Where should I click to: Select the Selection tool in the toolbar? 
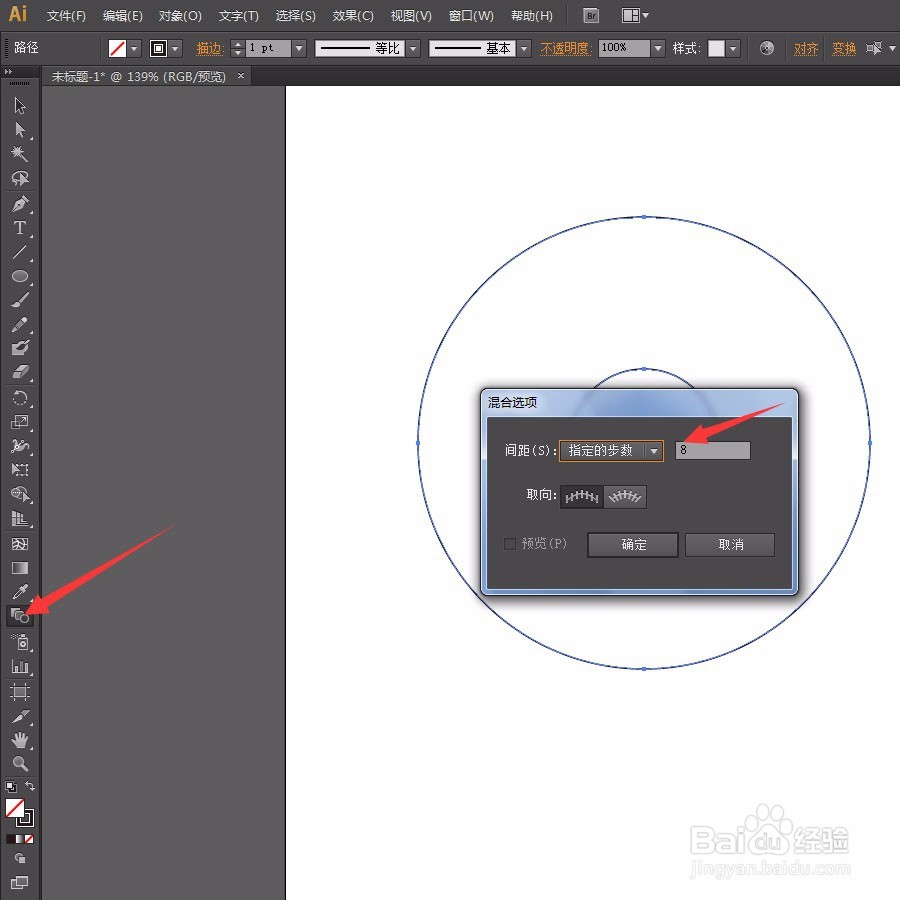20,105
